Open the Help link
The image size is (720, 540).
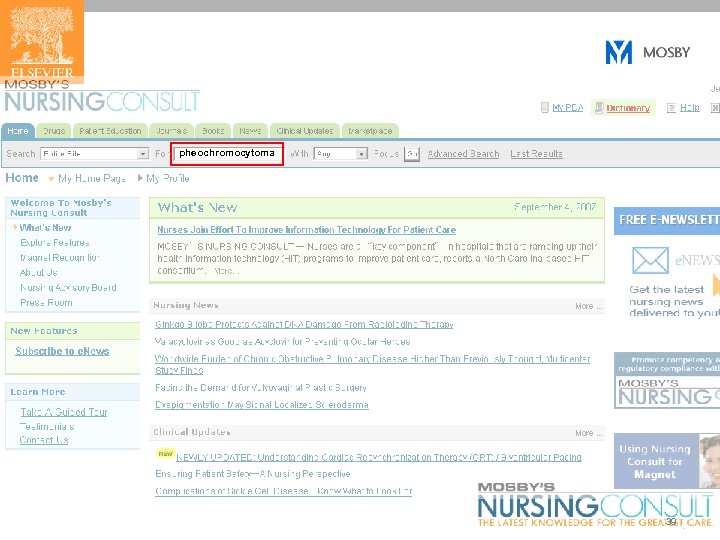[x=690, y=107]
